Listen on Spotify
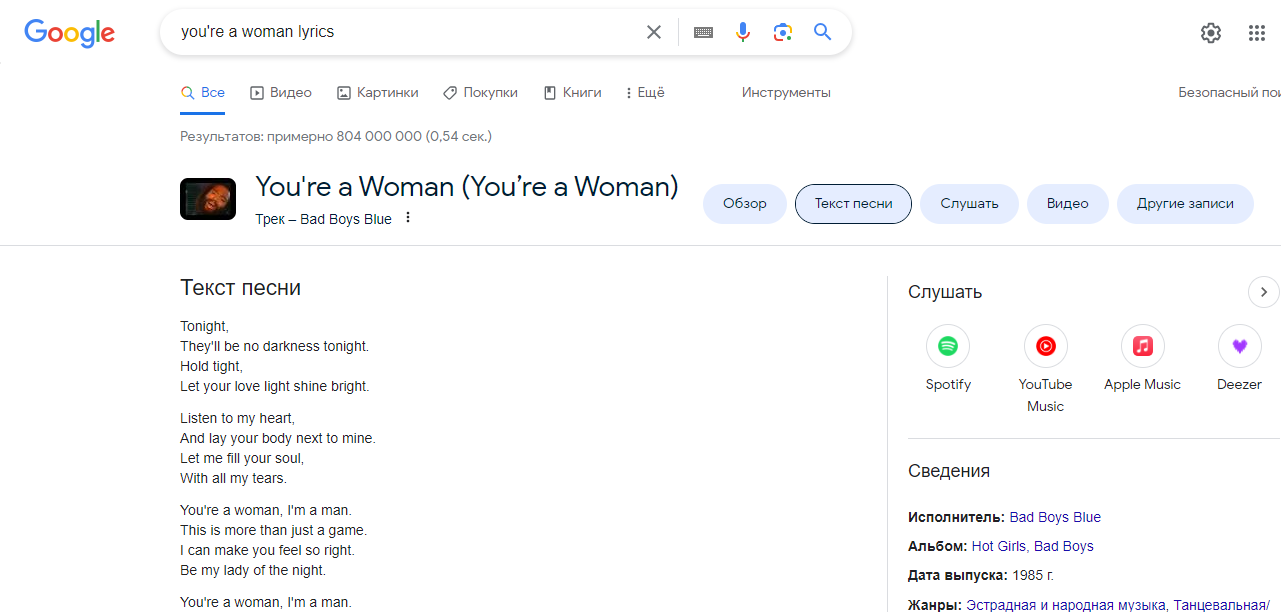The image size is (1281, 612). [948, 347]
